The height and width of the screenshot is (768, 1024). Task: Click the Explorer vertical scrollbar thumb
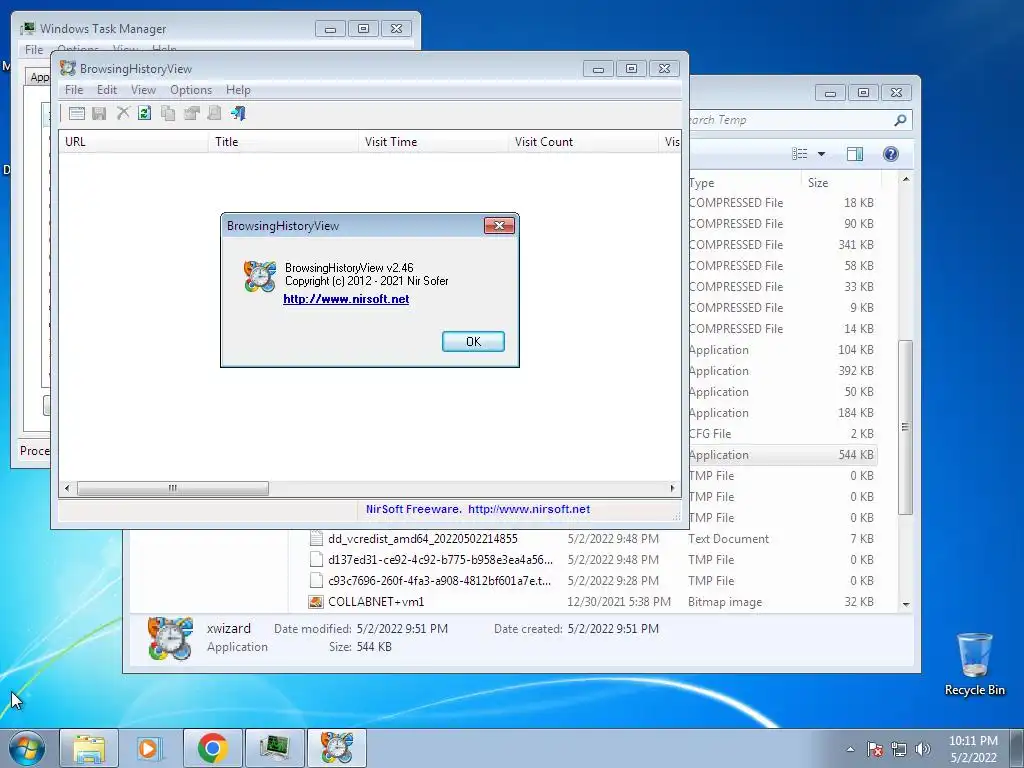pyautogui.click(x=905, y=427)
